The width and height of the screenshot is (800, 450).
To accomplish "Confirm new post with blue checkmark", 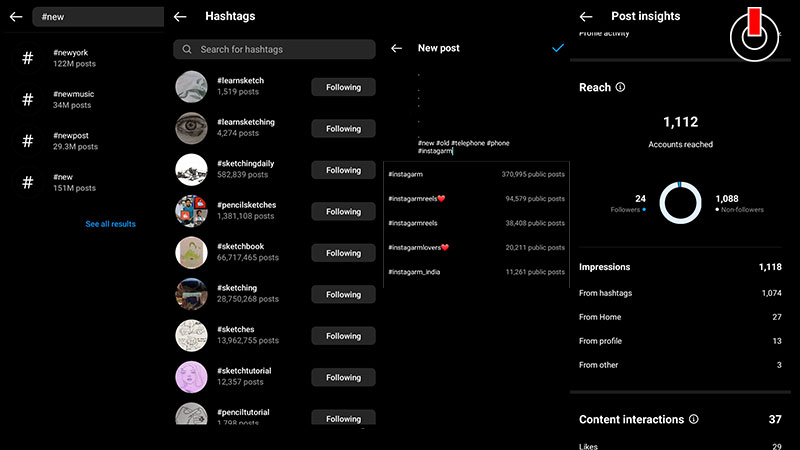I will point(558,48).
